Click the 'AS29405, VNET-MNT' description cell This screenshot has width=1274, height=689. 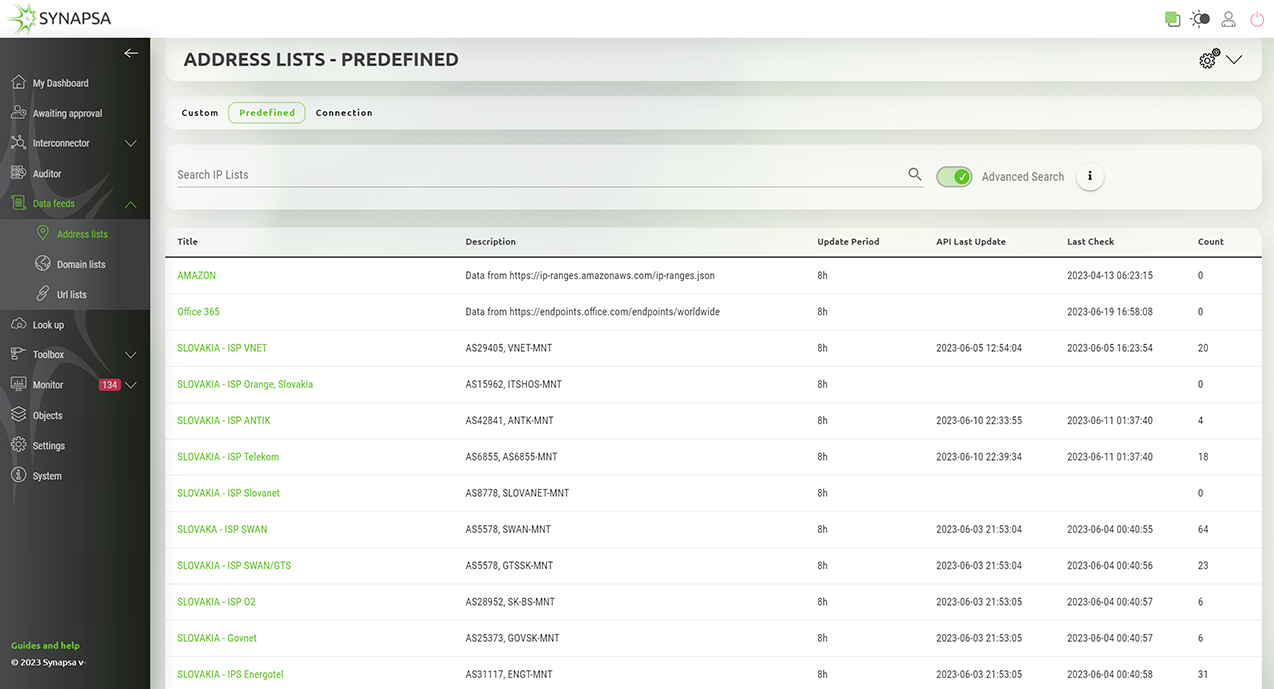tap(509, 348)
